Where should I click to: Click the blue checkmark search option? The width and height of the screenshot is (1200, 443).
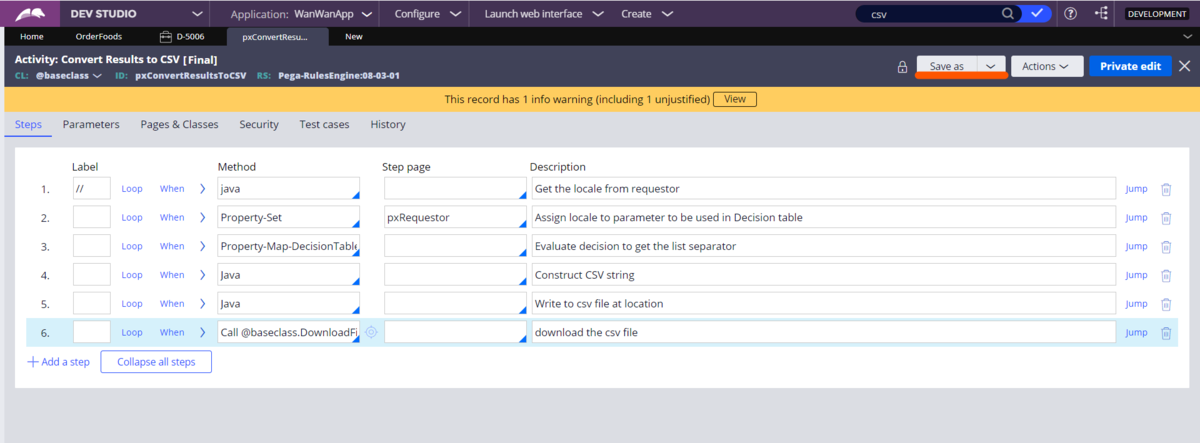pyautogui.click(x=1038, y=14)
